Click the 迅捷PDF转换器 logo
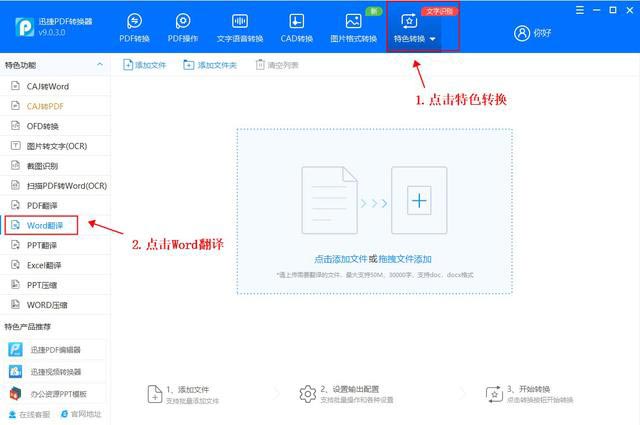640x425 pixels. 24,27
